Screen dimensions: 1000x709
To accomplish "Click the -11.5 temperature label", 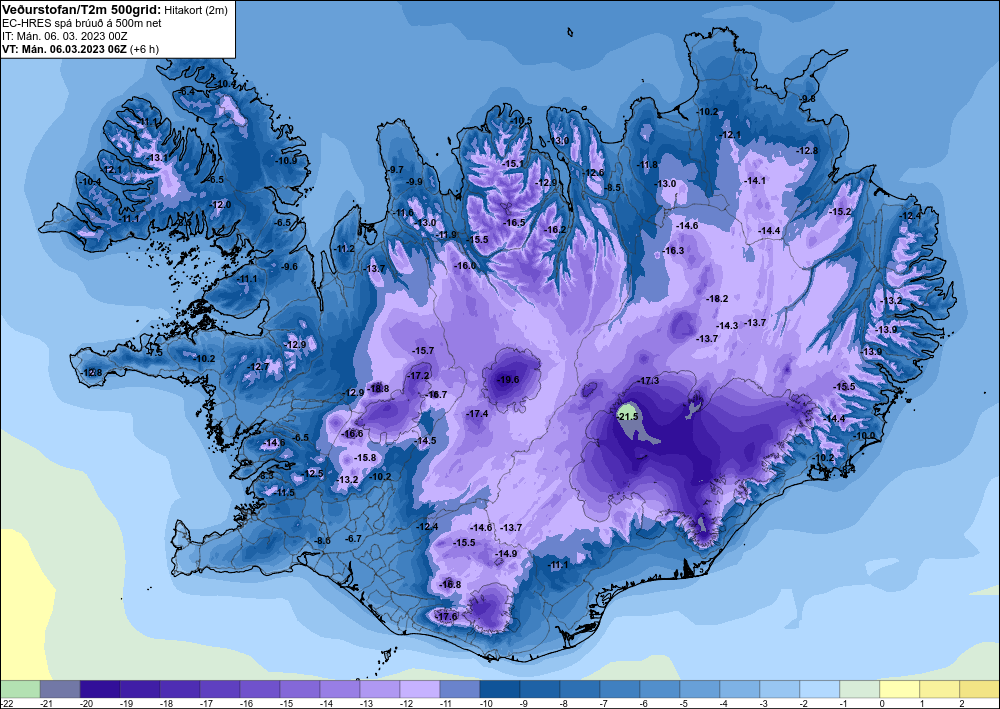I will click(284, 493).
